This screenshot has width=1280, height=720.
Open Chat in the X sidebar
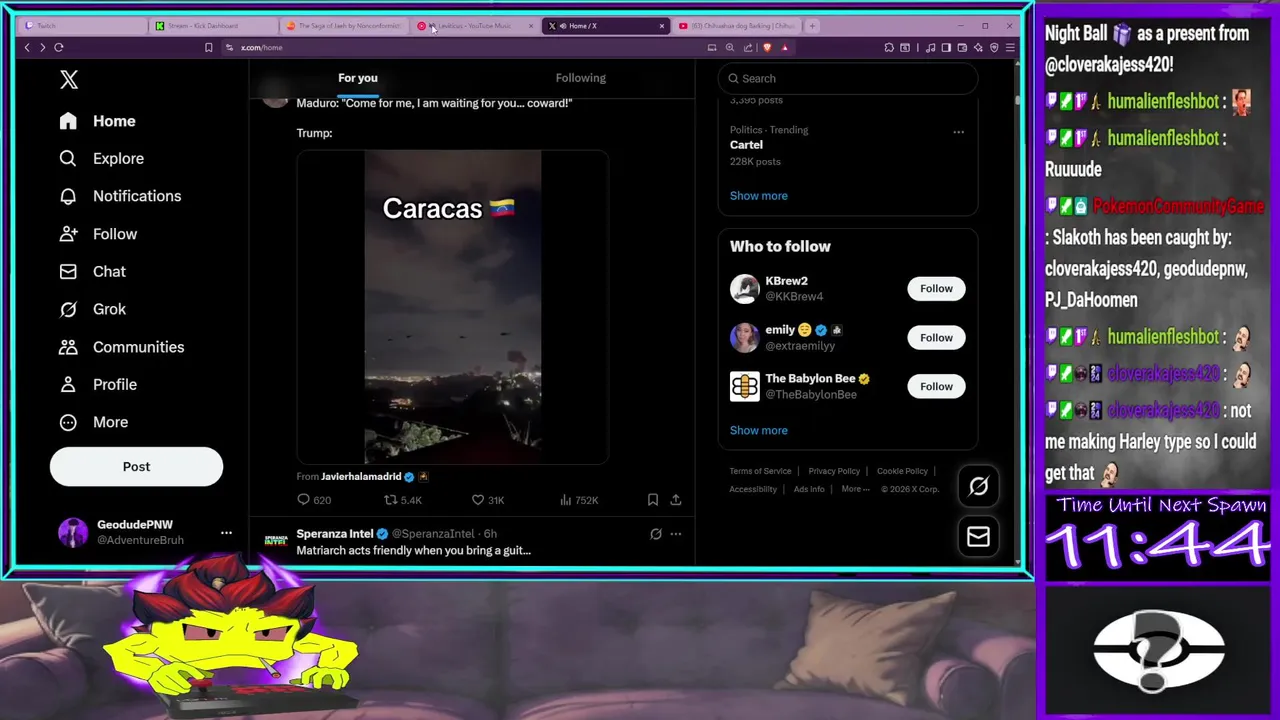[x=92, y=271]
